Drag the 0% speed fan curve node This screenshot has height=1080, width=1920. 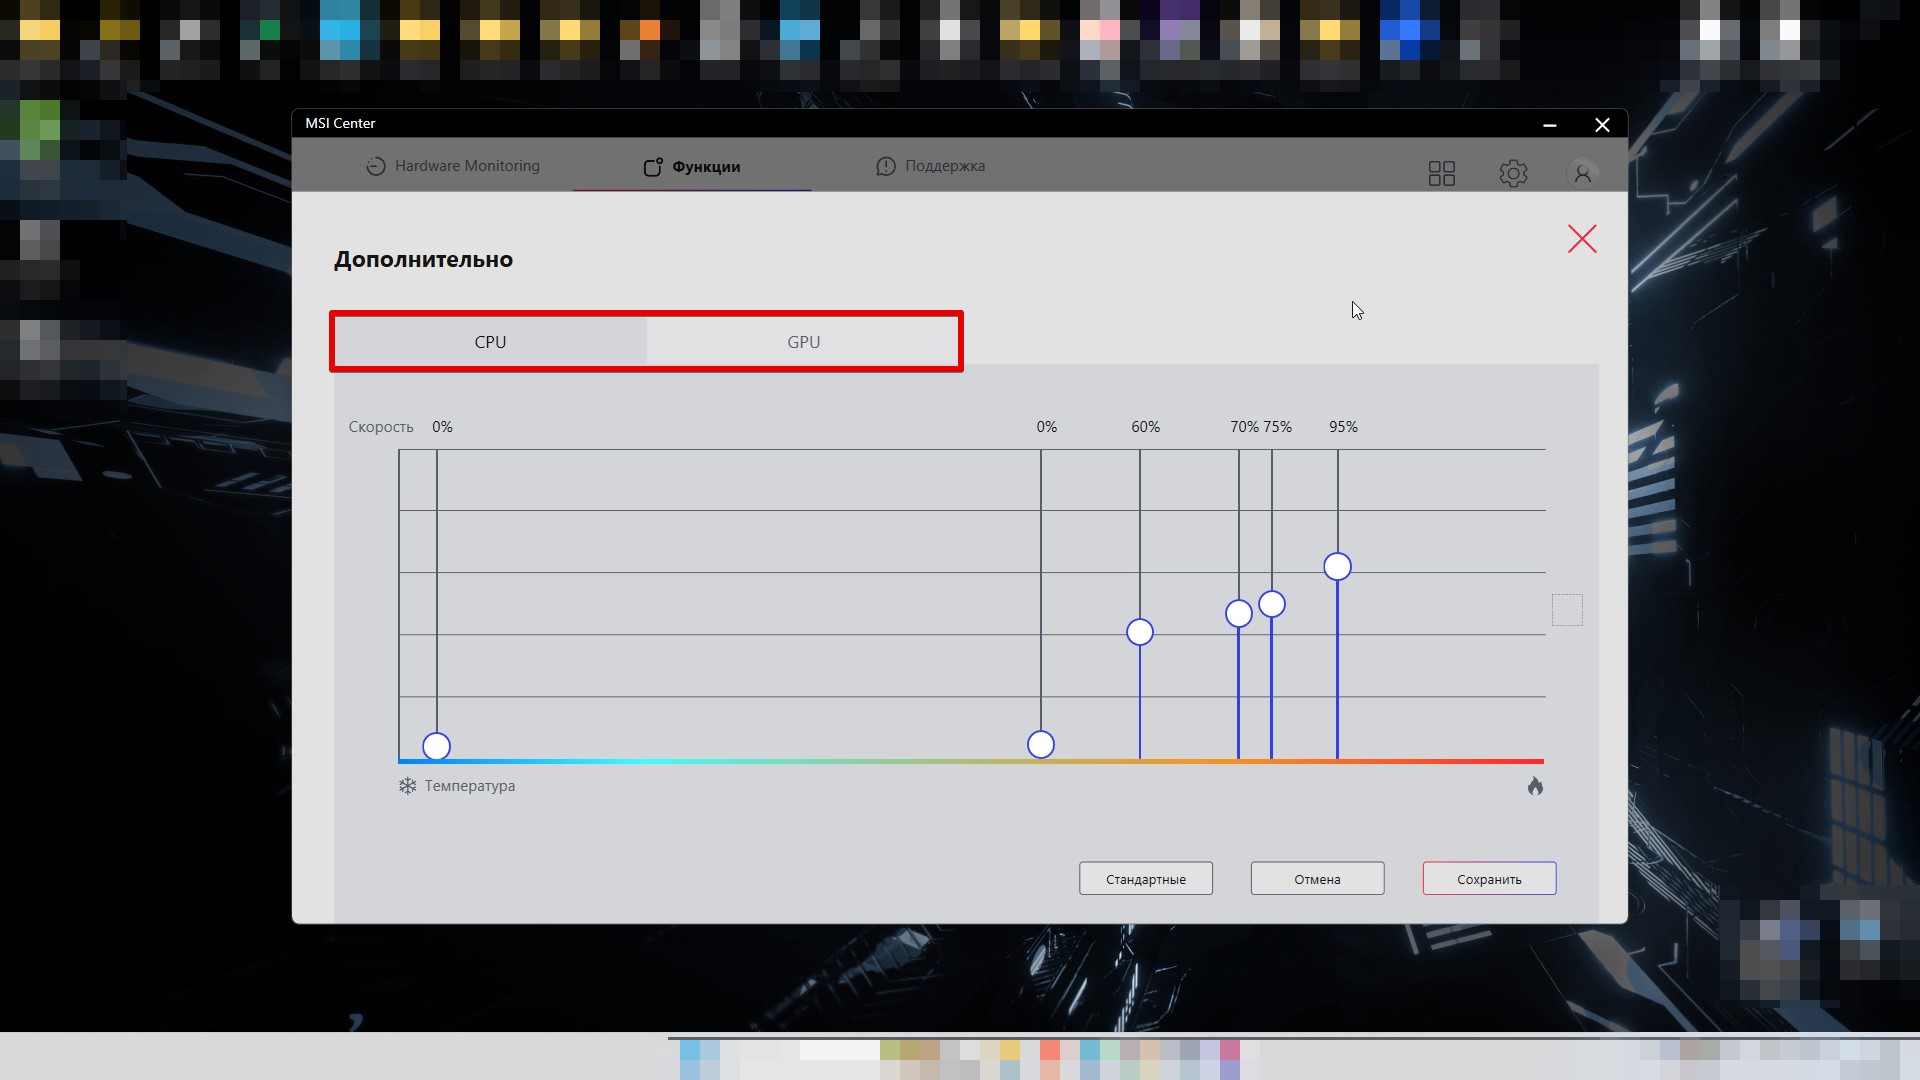coord(436,745)
